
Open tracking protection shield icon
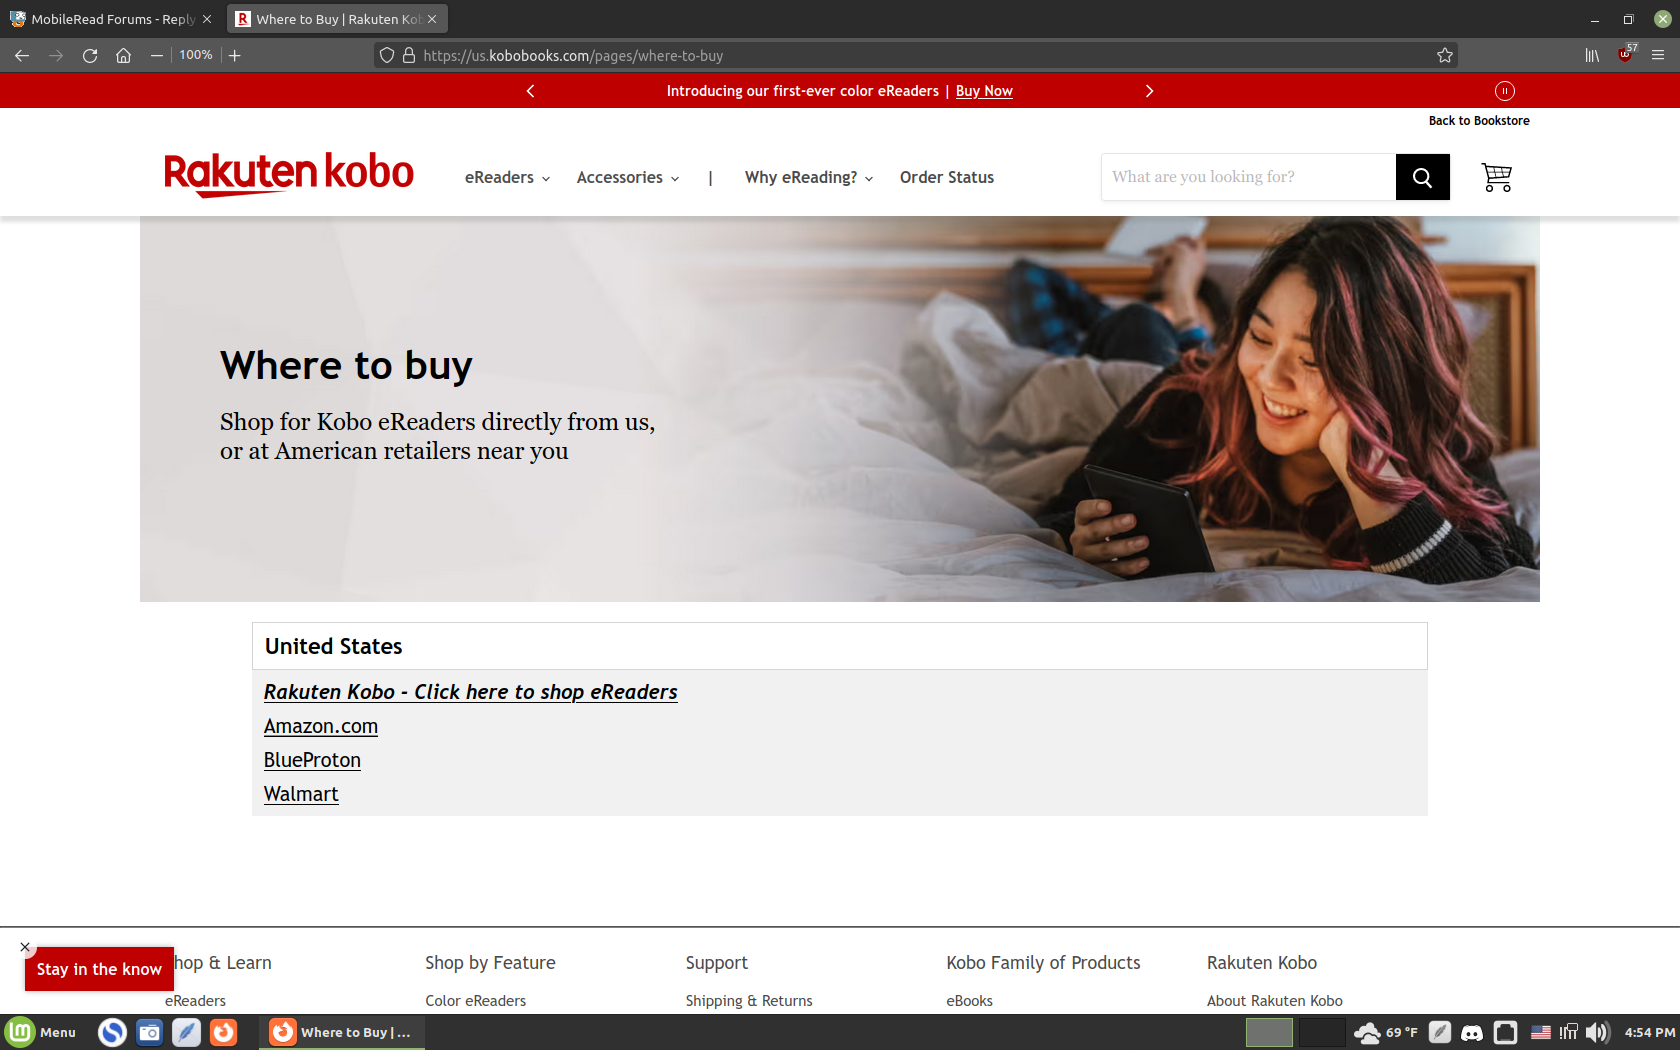(387, 56)
